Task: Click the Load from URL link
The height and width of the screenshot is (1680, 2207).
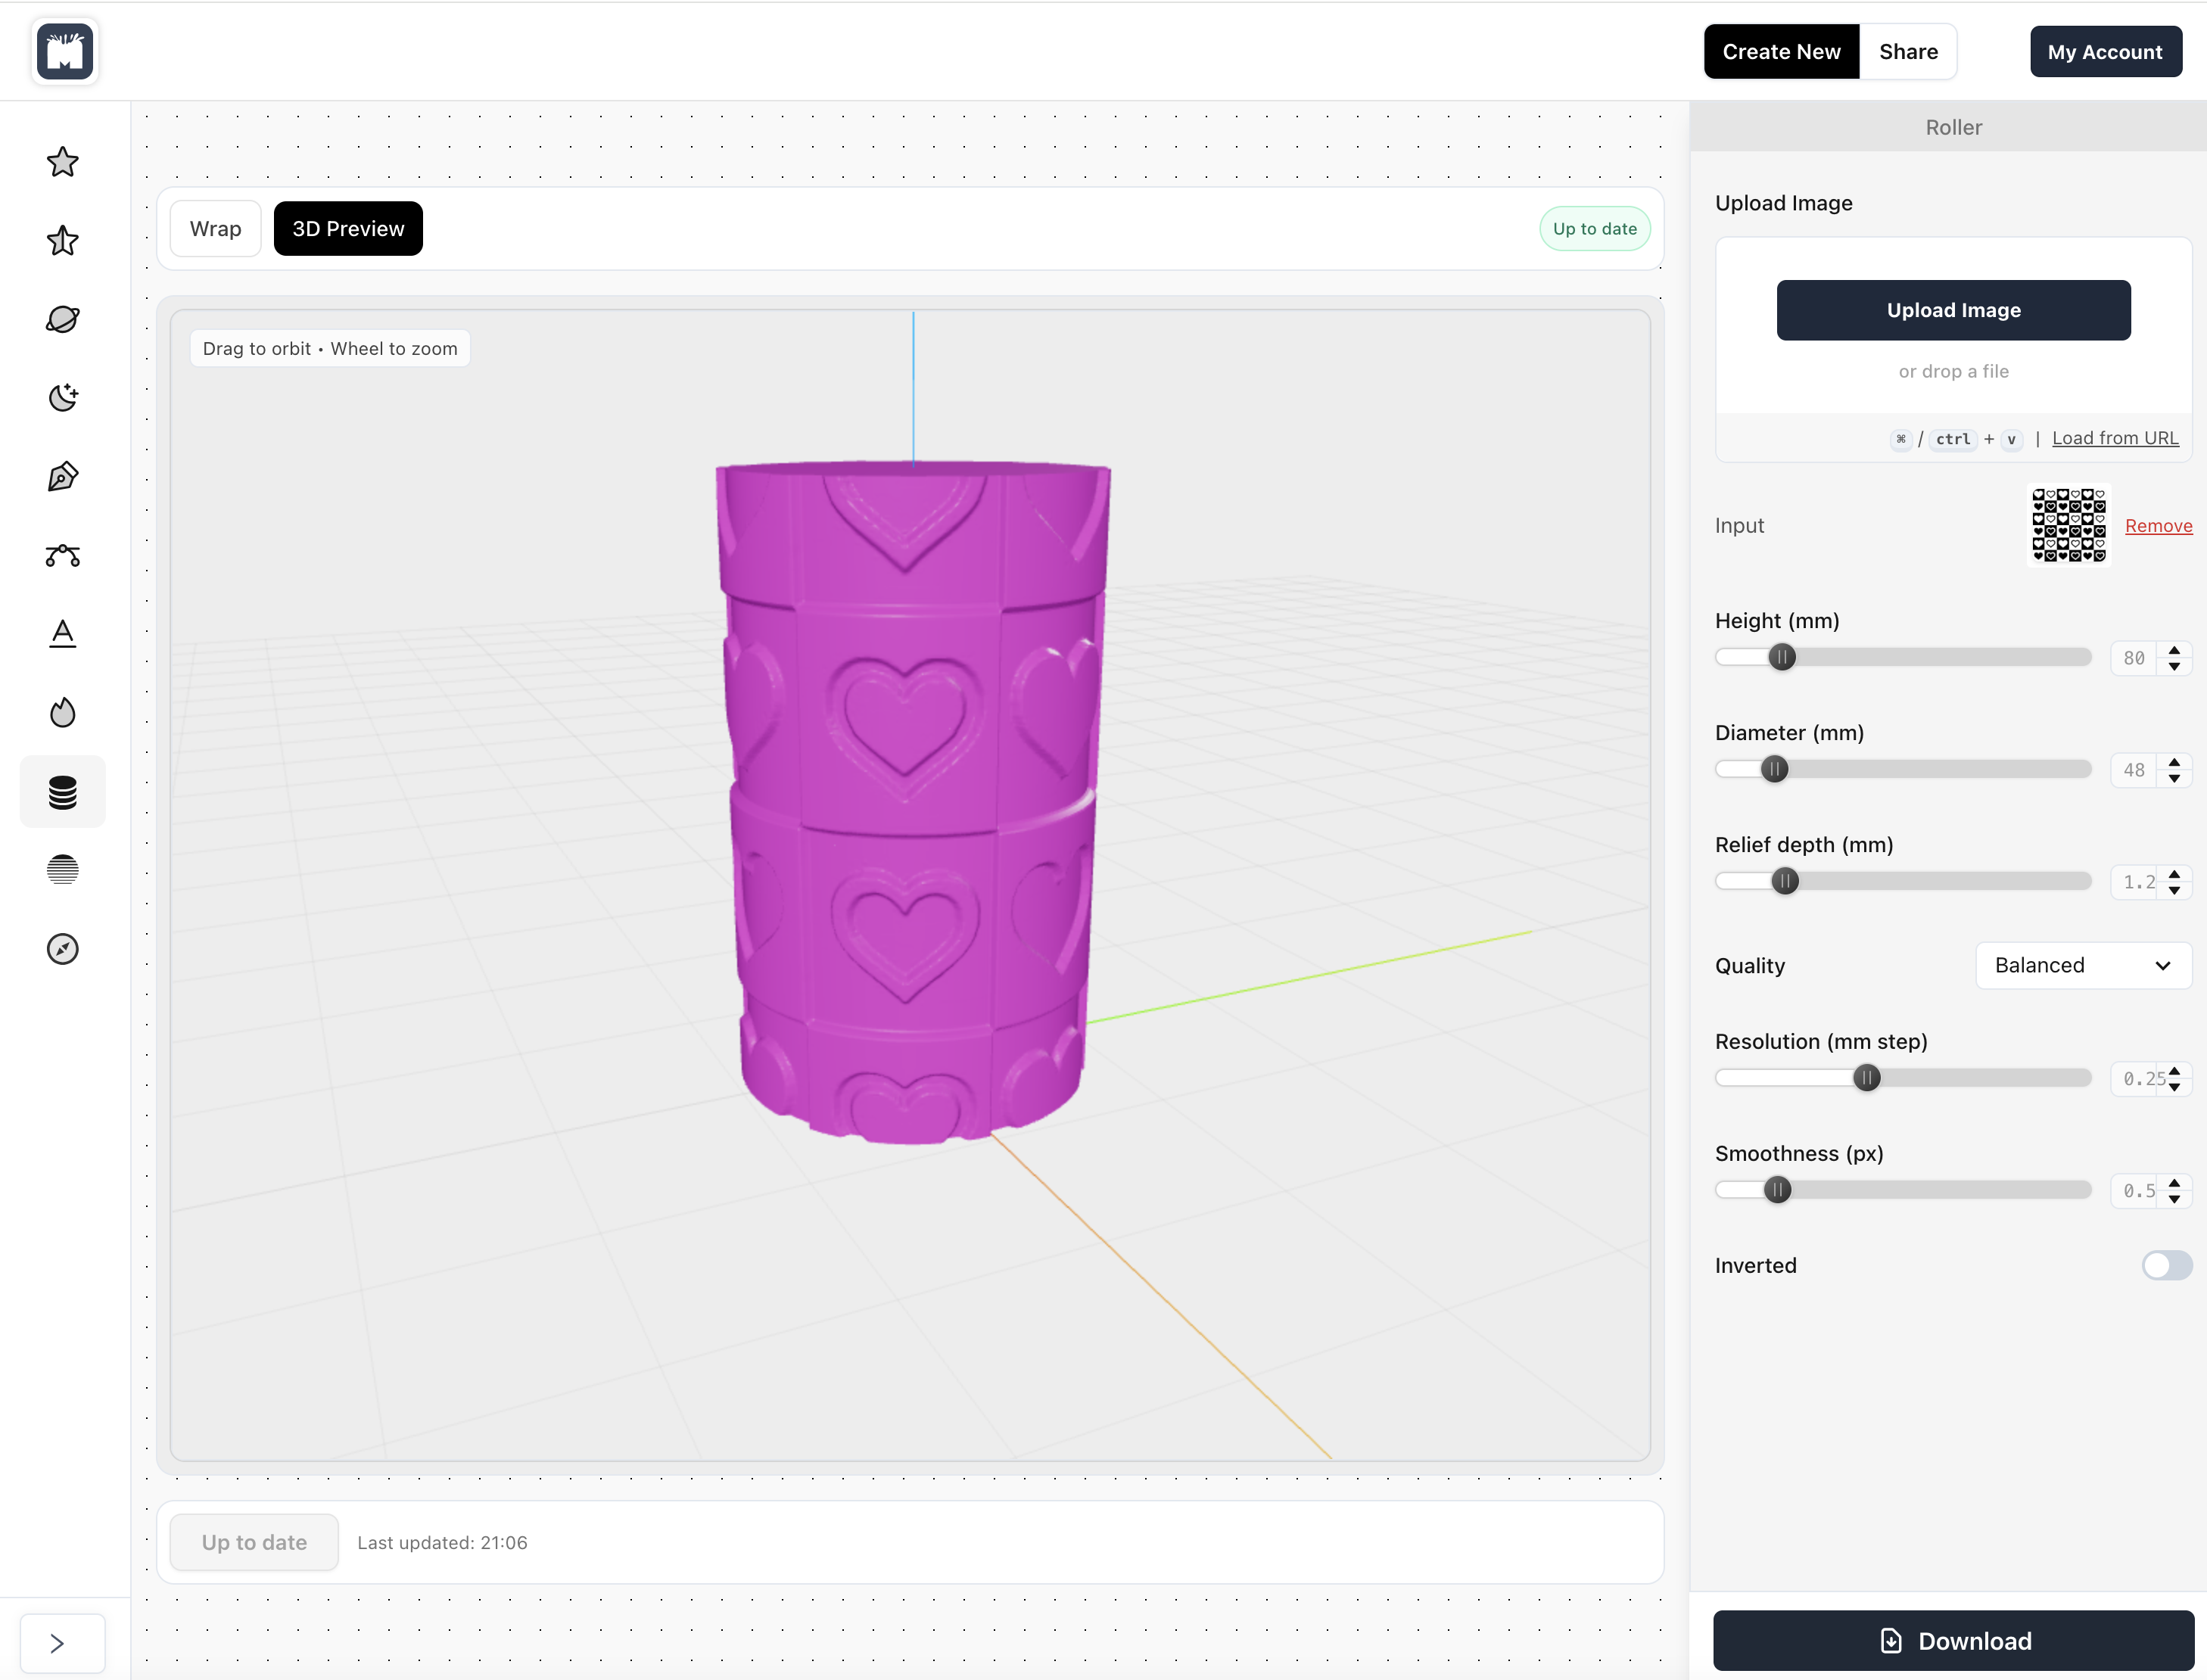Action: tap(2115, 438)
